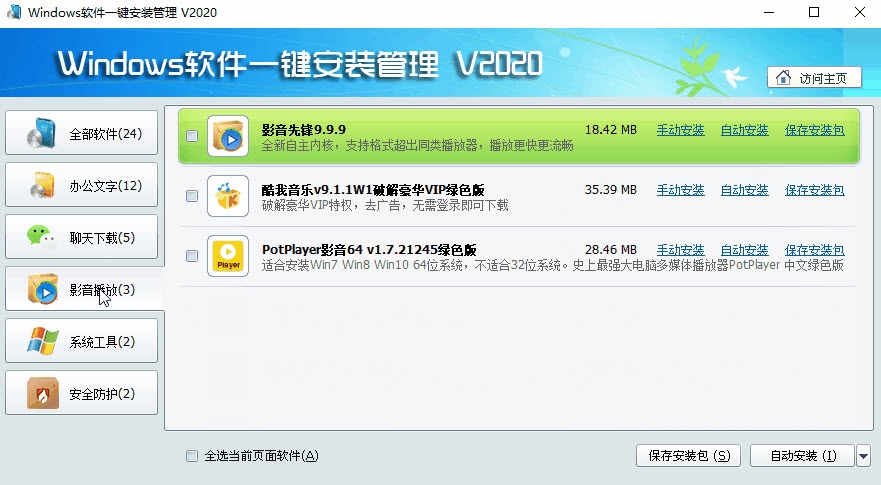The height and width of the screenshot is (485, 881).
Task: Click the 酷我音乐 app icon
Action: [228, 196]
